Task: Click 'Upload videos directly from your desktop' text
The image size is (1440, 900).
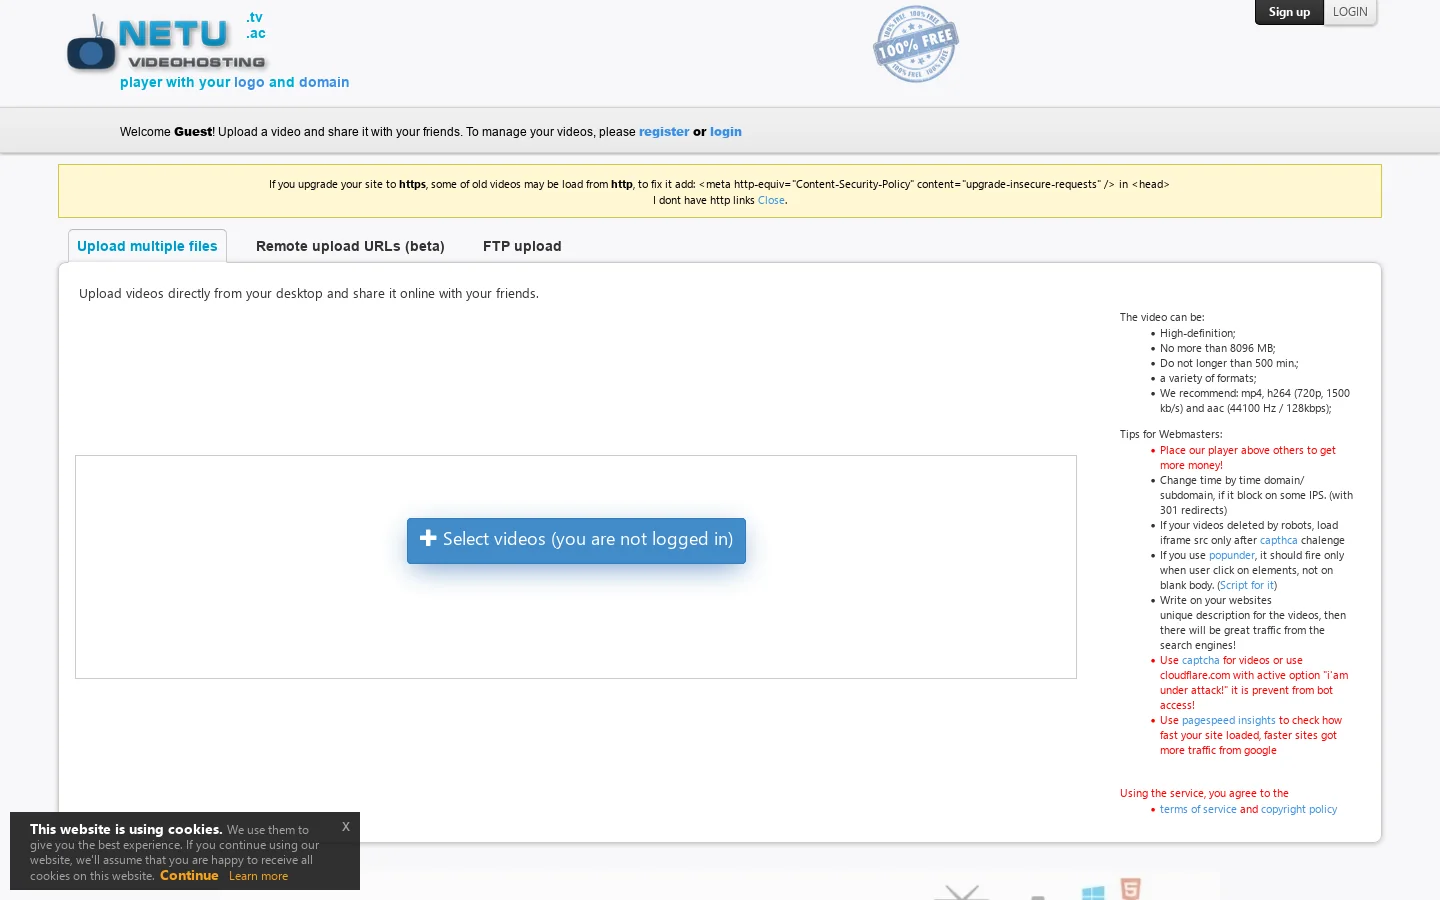Action: (309, 294)
